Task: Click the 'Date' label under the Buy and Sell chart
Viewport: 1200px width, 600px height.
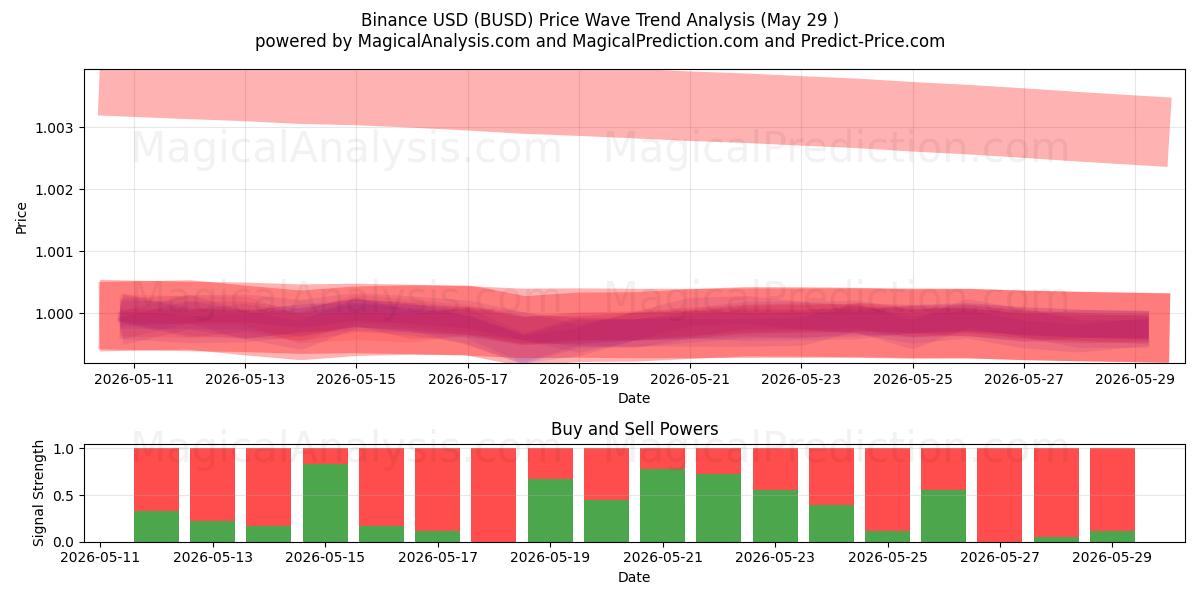Action: tap(634, 577)
